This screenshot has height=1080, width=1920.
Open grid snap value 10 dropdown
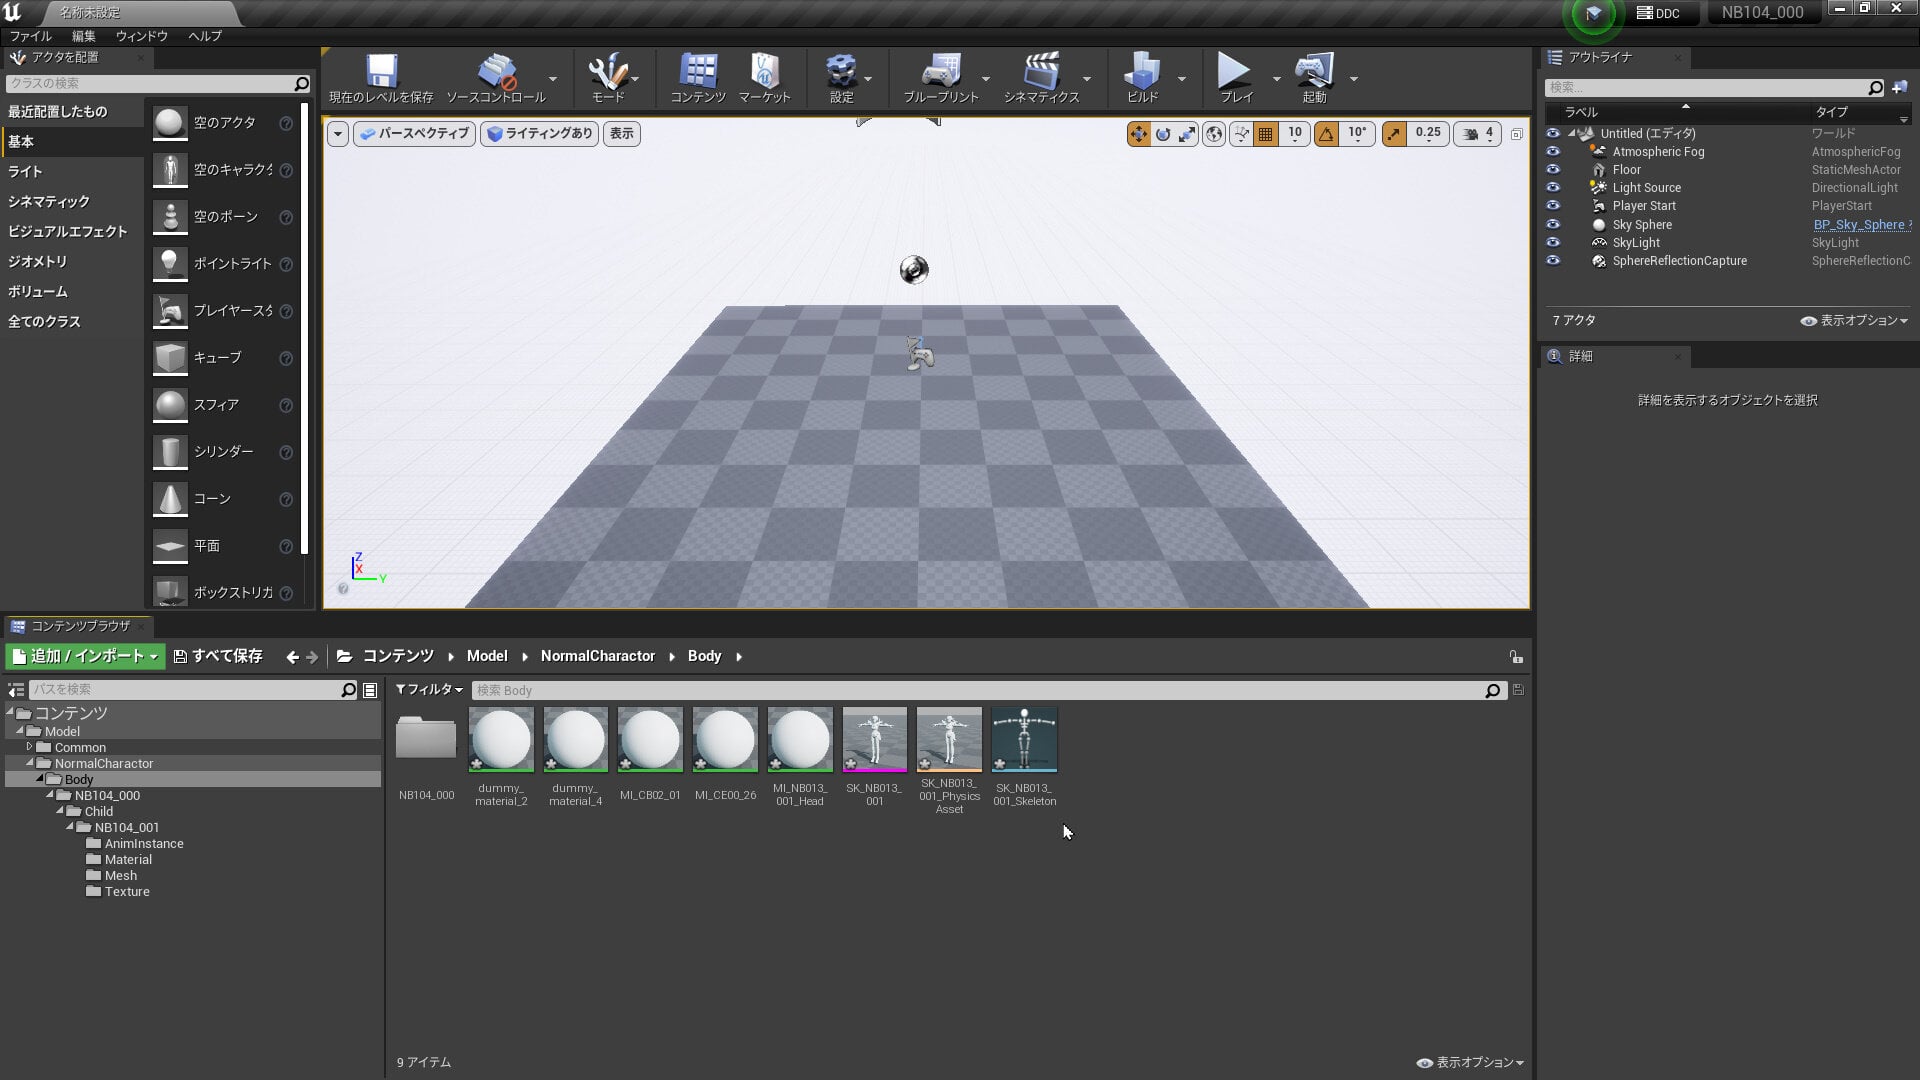(1295, 134)
